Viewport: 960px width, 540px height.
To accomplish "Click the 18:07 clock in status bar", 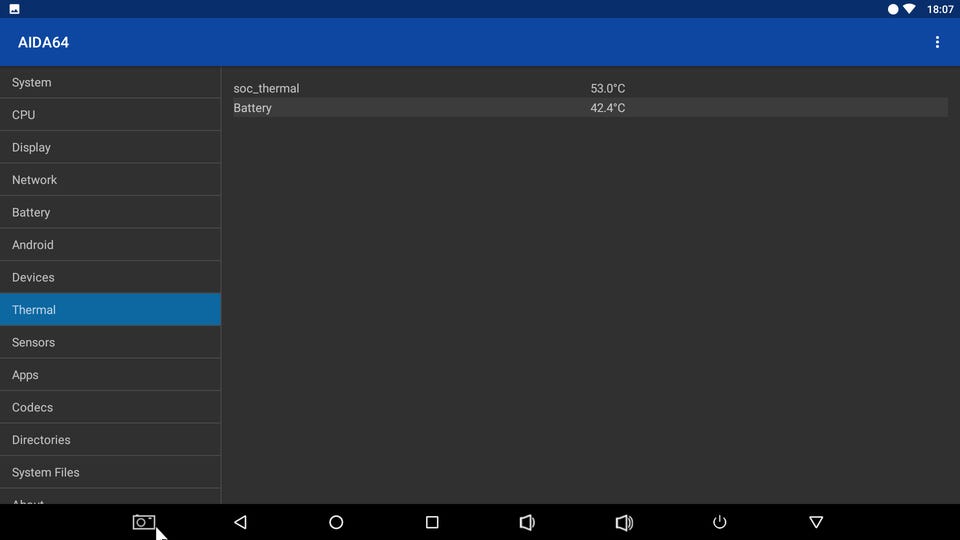I will pos(940,9).
